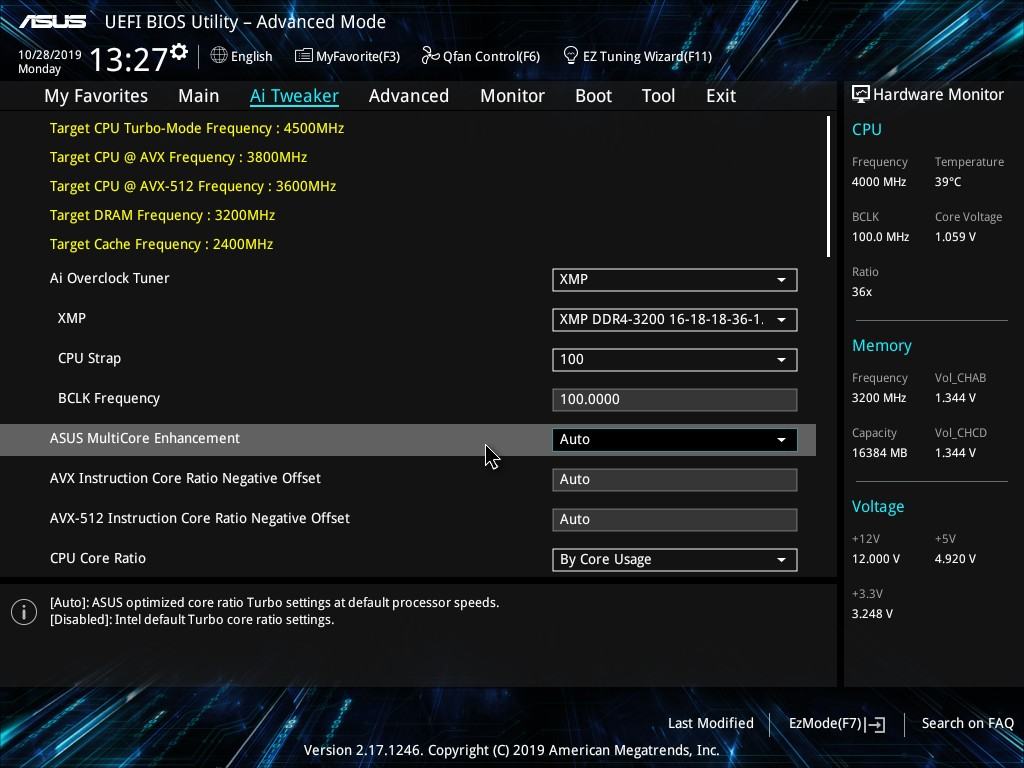Open the Tool tab
The height and width of the screenshot is (768, 1024).
point(658,96)
